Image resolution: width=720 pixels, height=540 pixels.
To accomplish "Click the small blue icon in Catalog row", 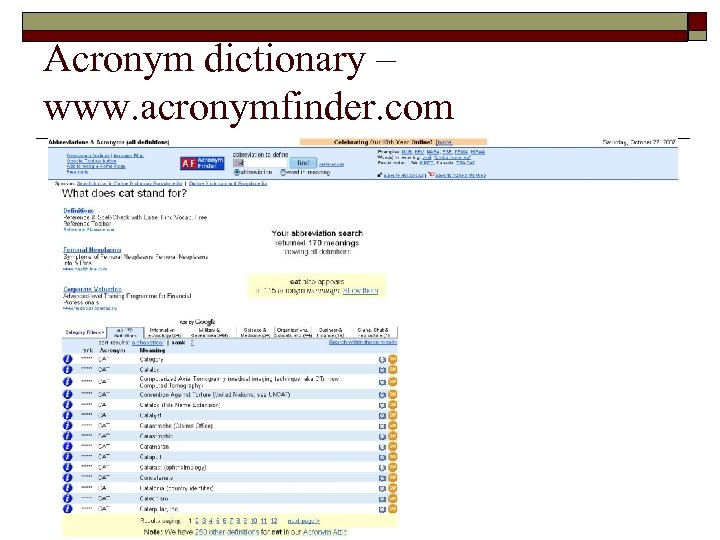I will pyautogui.click(x=382, y=370).
